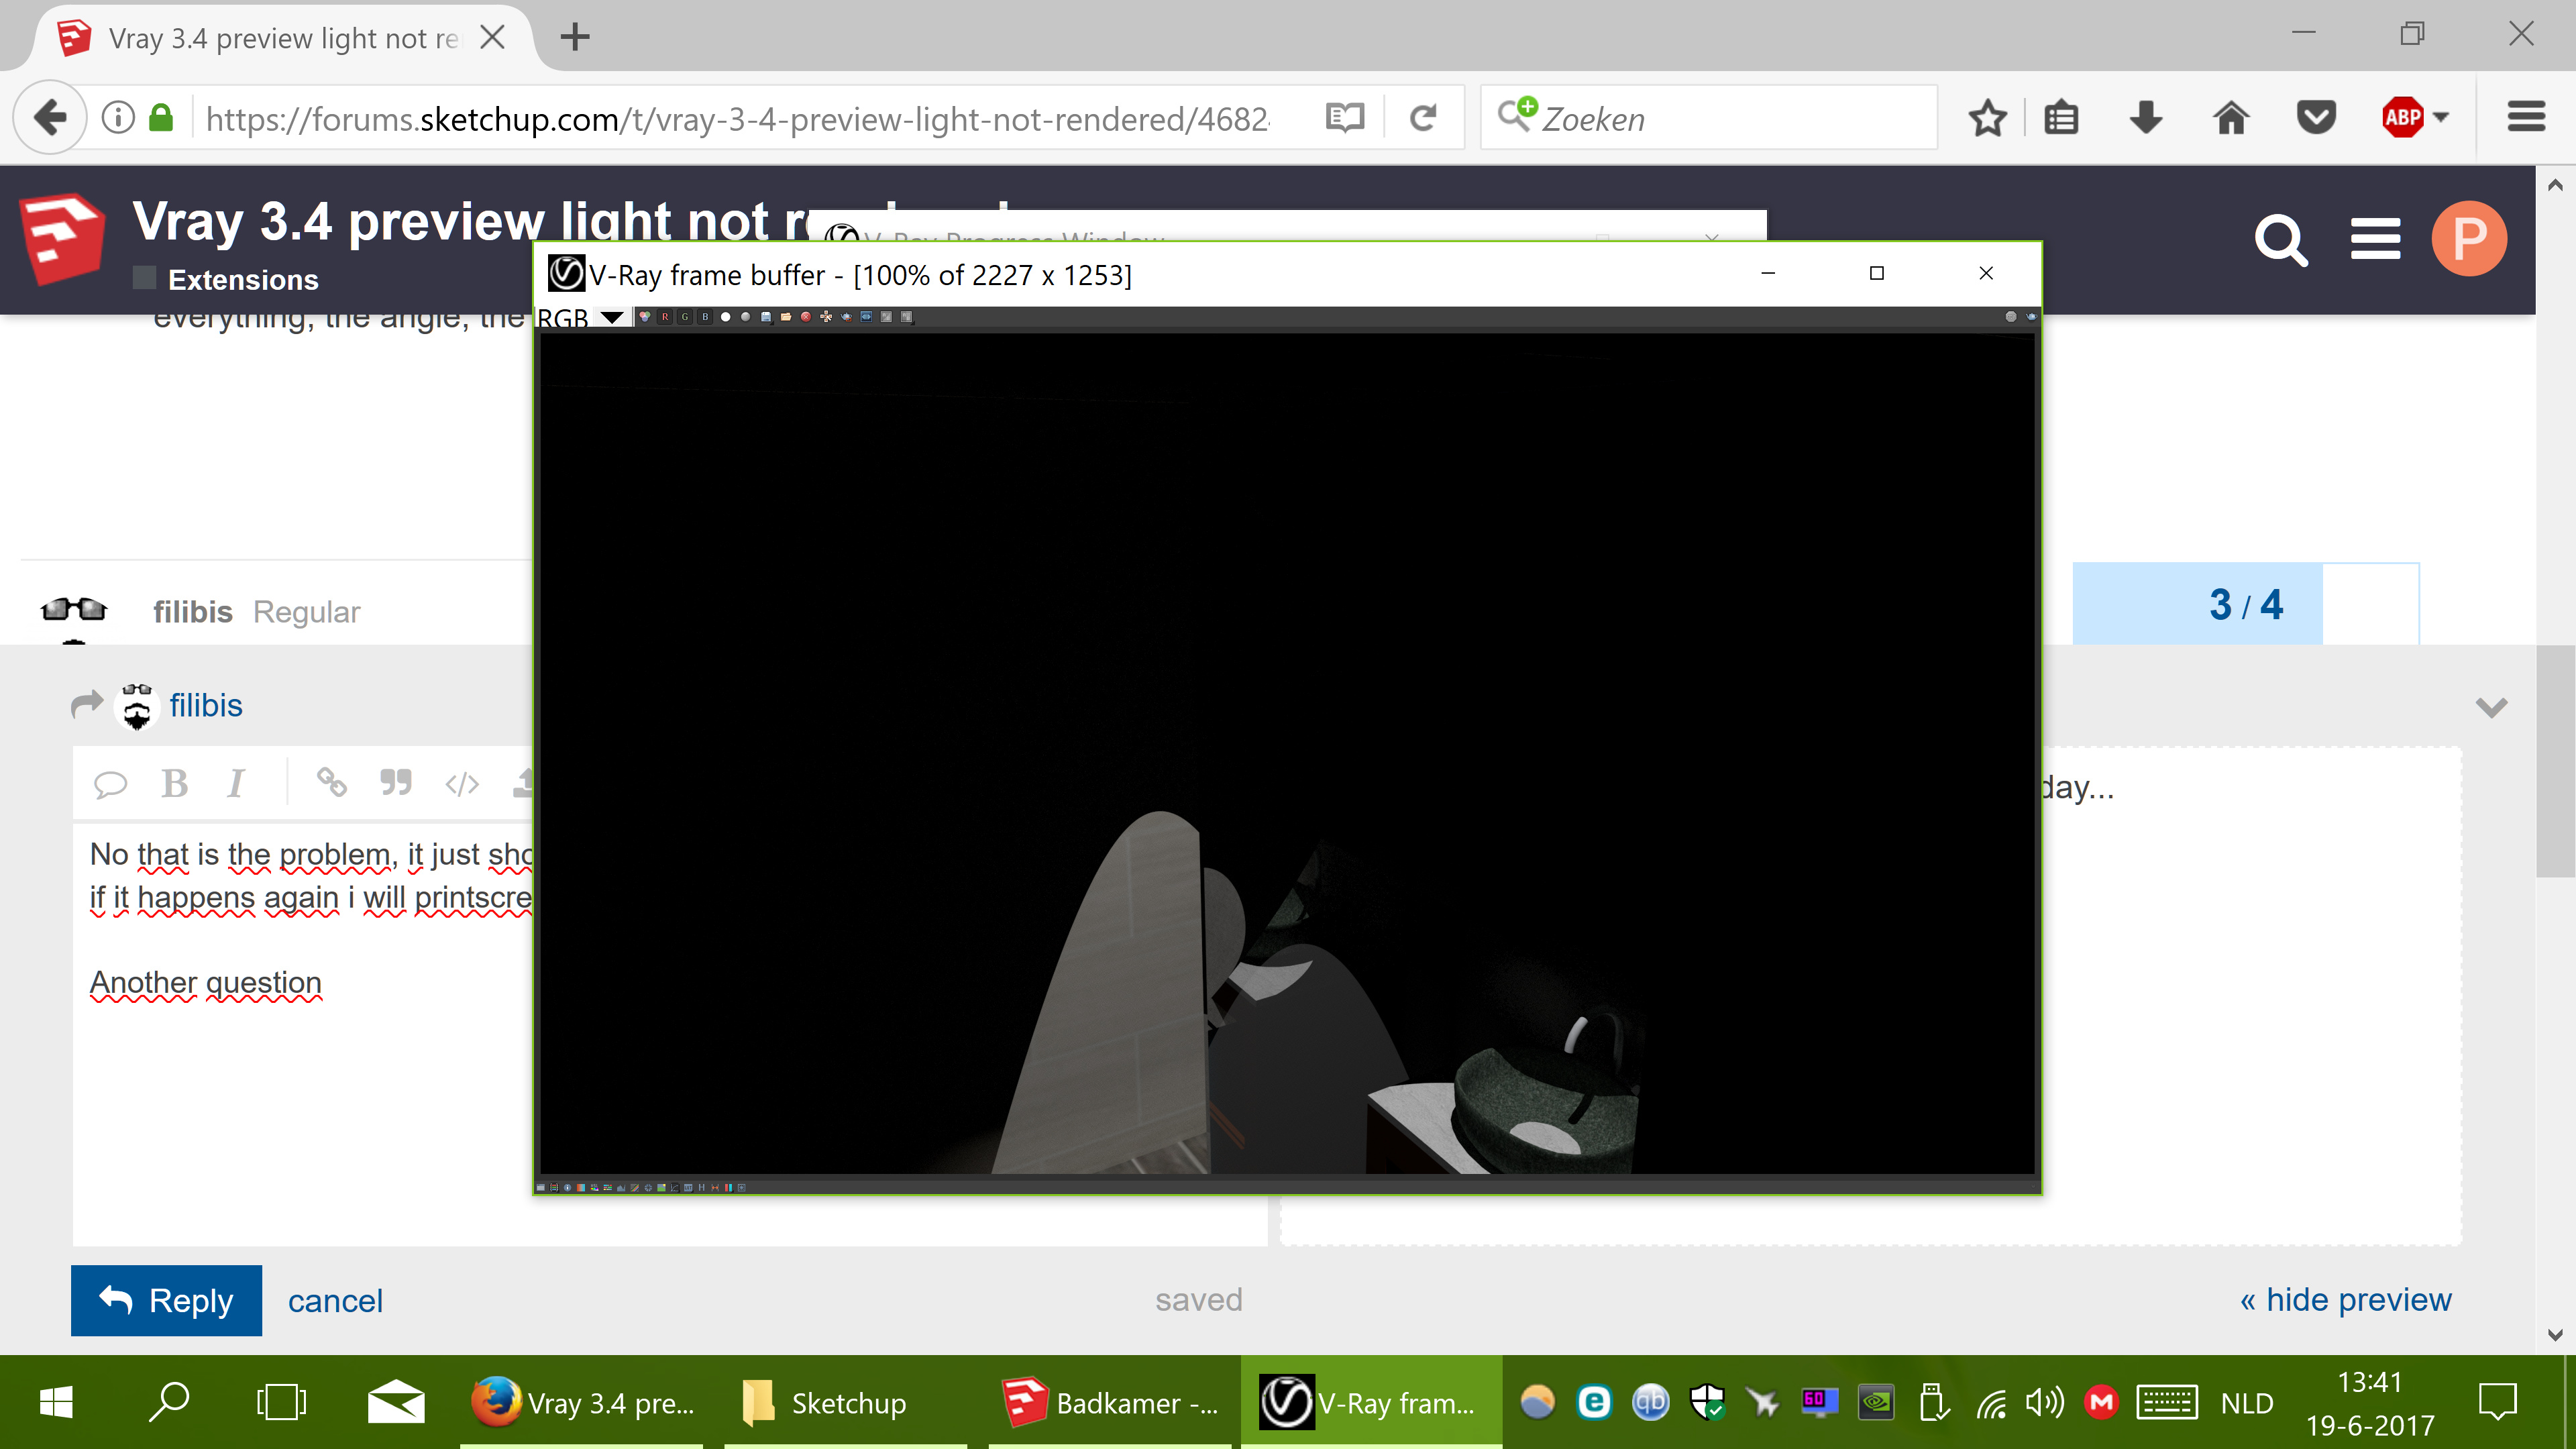Go to Firefox home page

[x=2231, y=118]
